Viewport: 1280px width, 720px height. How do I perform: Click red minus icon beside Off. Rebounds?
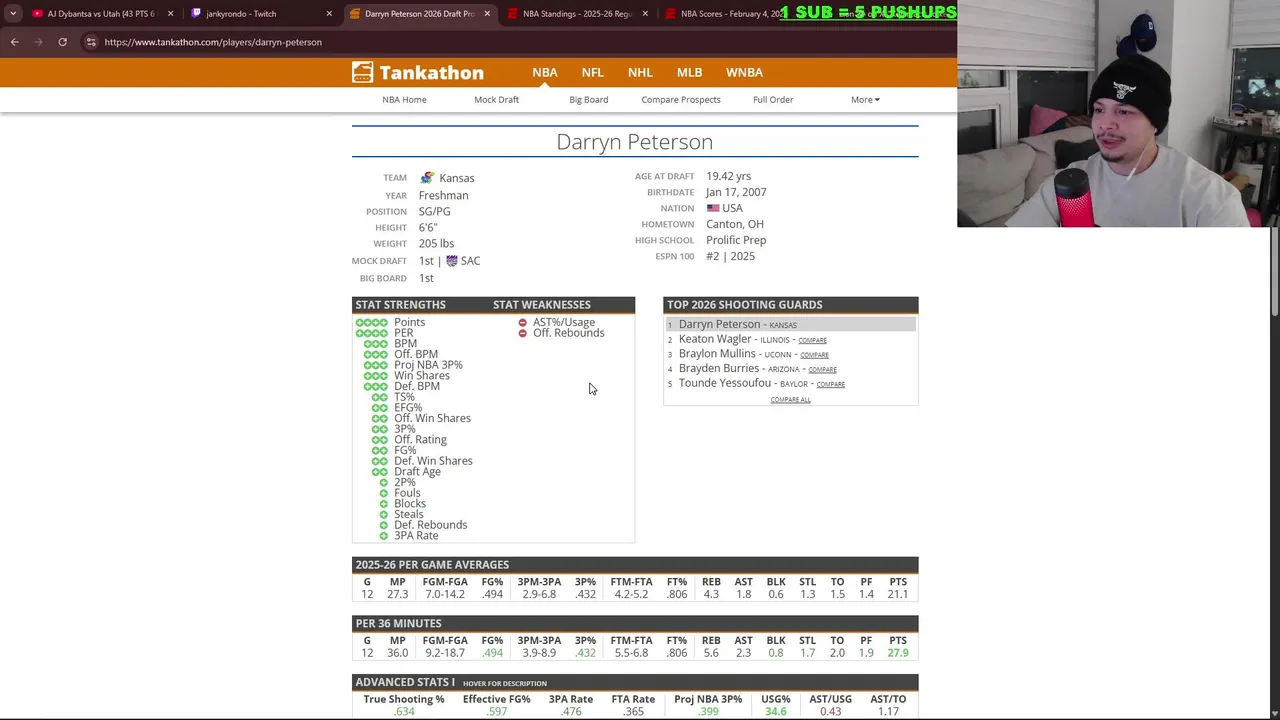[522, 333]
